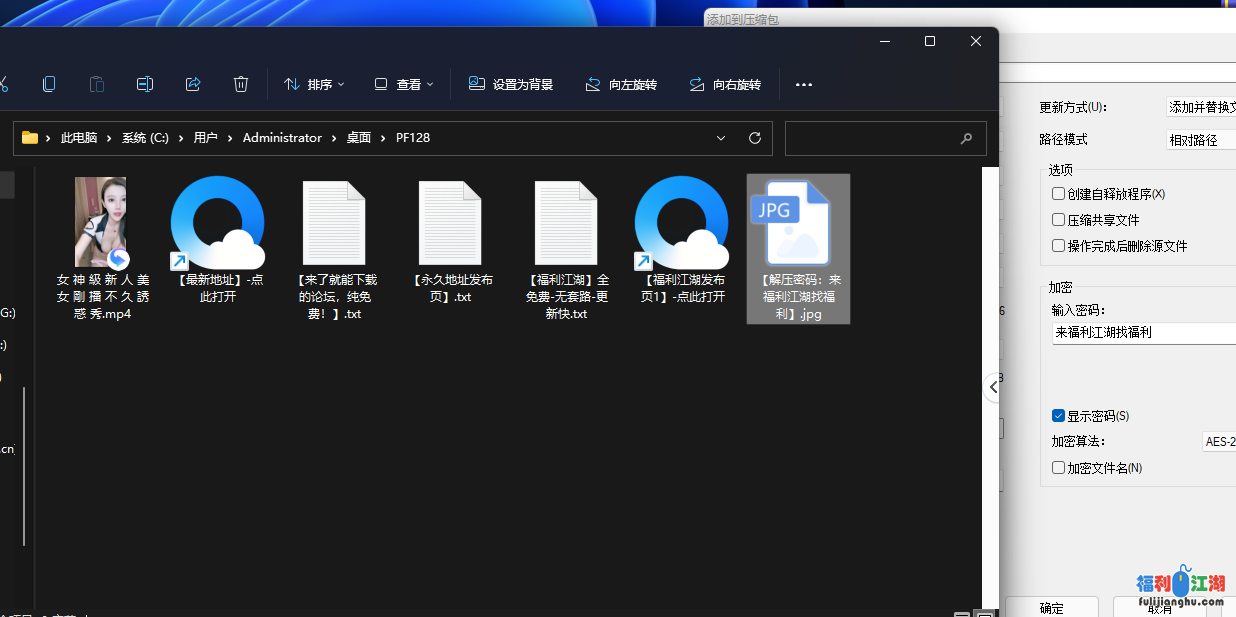The height and width of the screenshot is (617, 1236).
Task: Uncheck the 显示密码 option
Action: pos(1058,415)
